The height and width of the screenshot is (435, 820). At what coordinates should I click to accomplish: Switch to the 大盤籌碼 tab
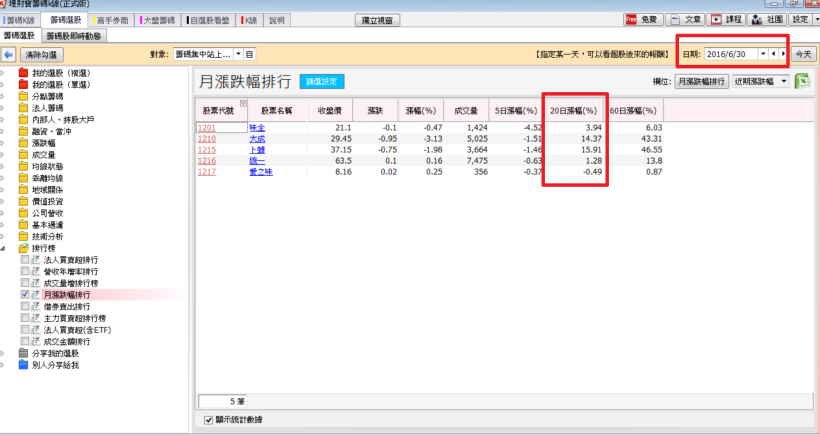click(x=159, y=20)
